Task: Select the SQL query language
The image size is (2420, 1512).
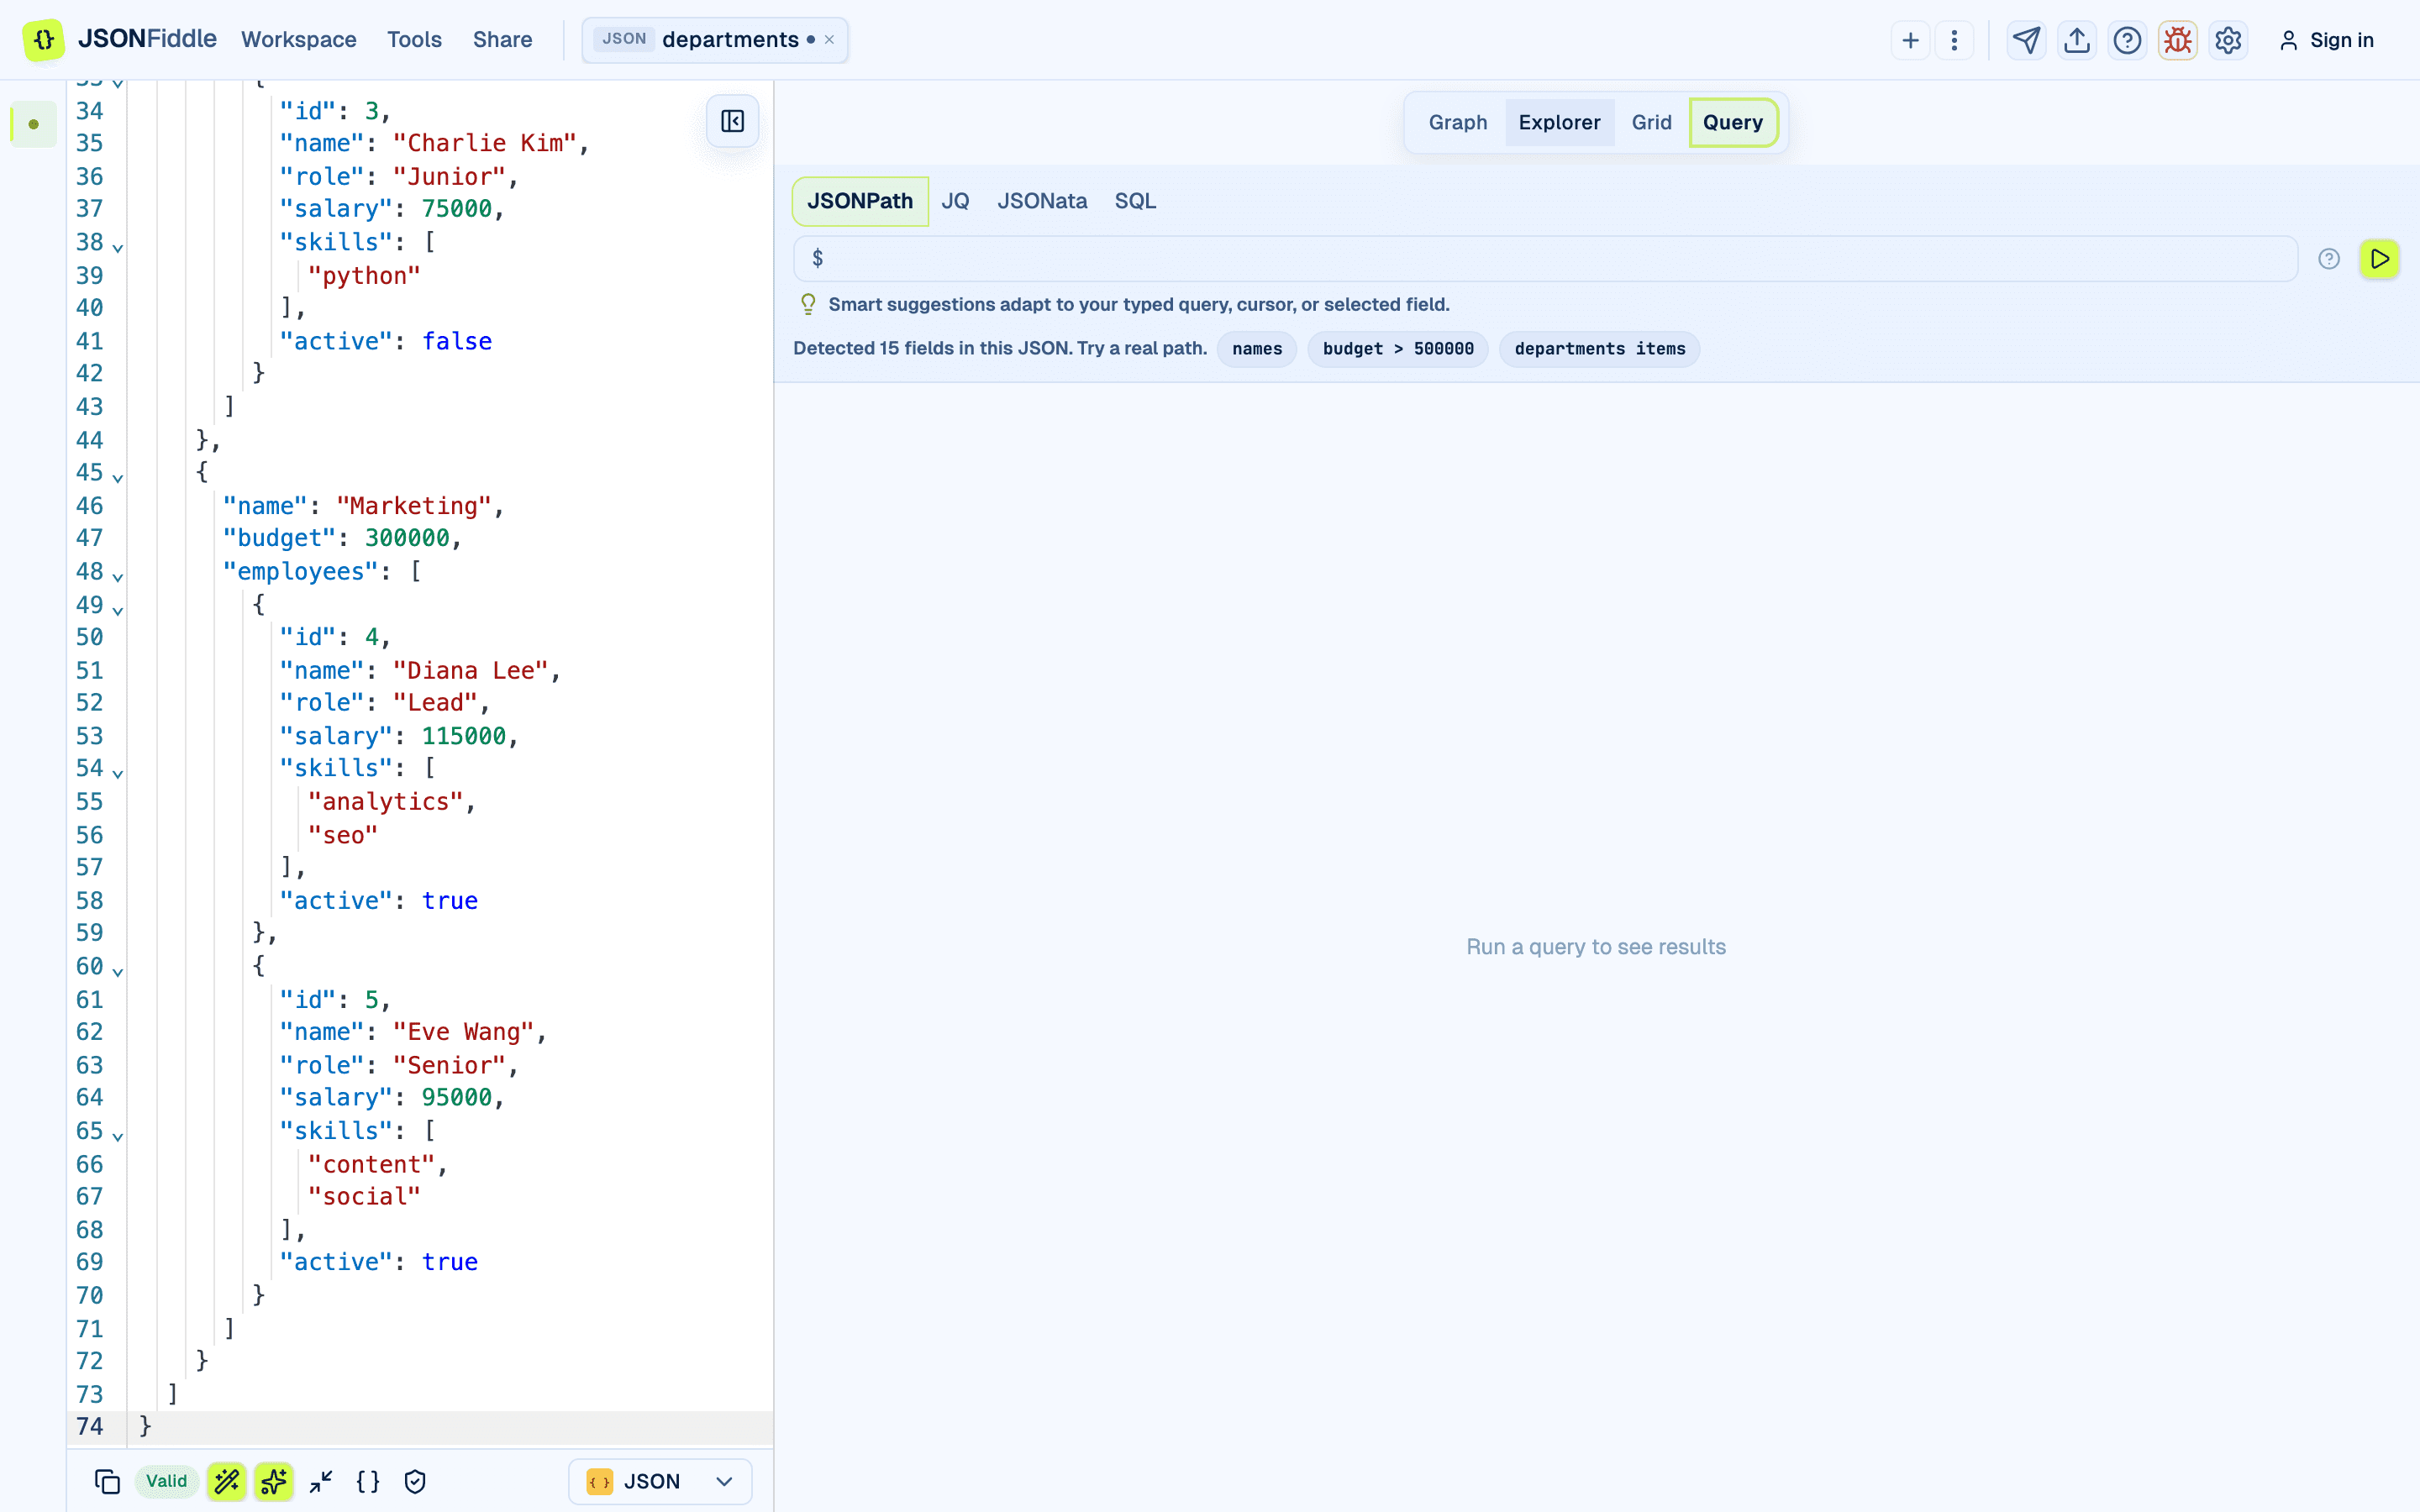Action: pyautogui.click(x=1135, y=201)
